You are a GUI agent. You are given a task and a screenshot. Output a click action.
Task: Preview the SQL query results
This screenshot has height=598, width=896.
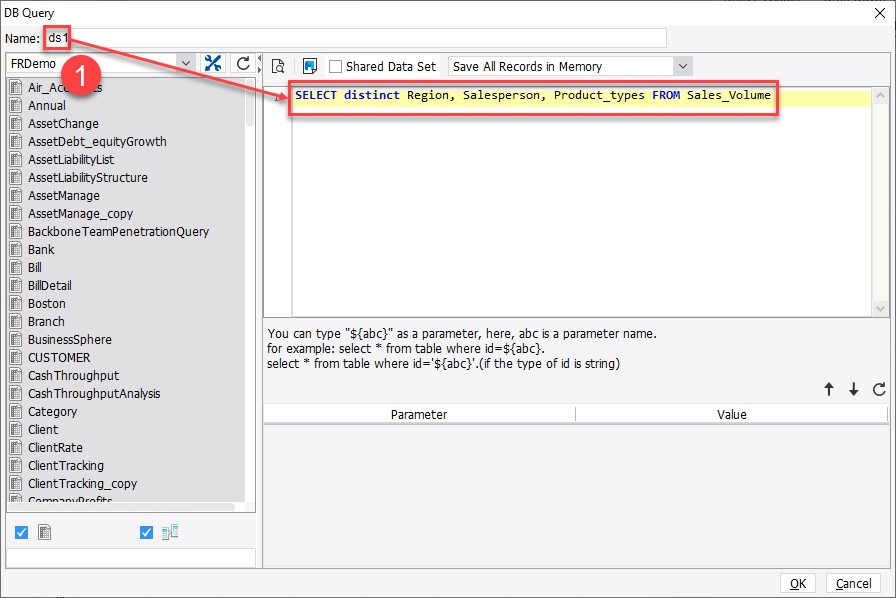(x=277, y=65)
